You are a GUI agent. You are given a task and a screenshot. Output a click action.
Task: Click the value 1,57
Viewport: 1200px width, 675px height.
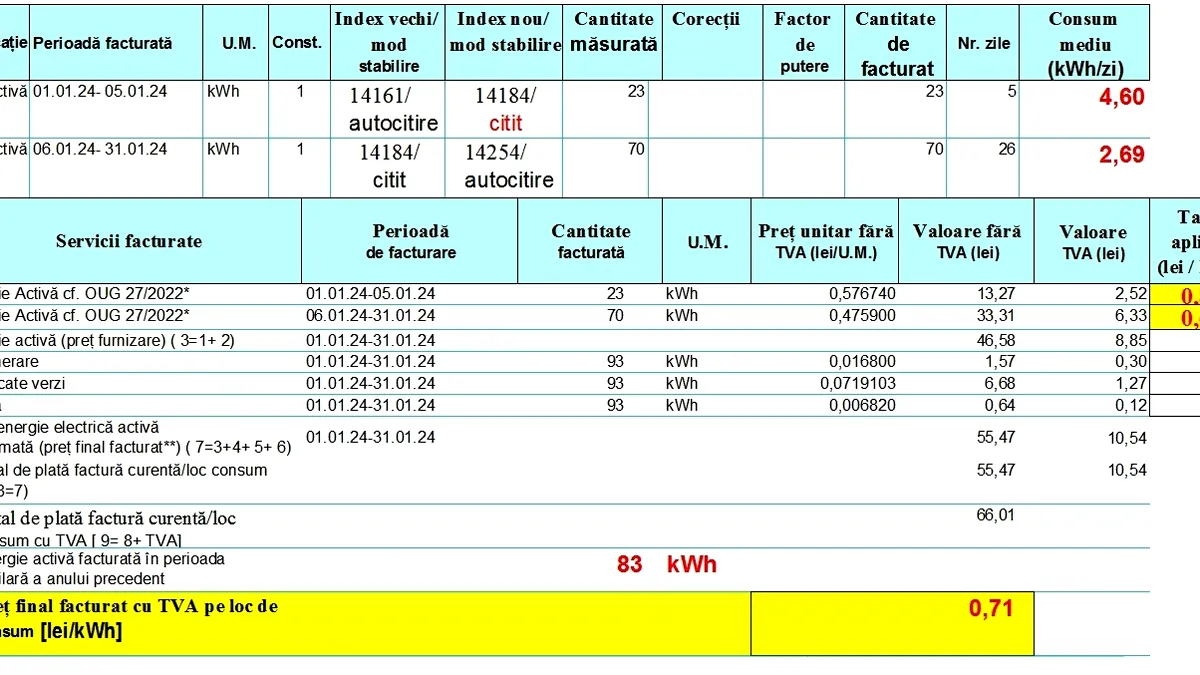coord(1000,361)
